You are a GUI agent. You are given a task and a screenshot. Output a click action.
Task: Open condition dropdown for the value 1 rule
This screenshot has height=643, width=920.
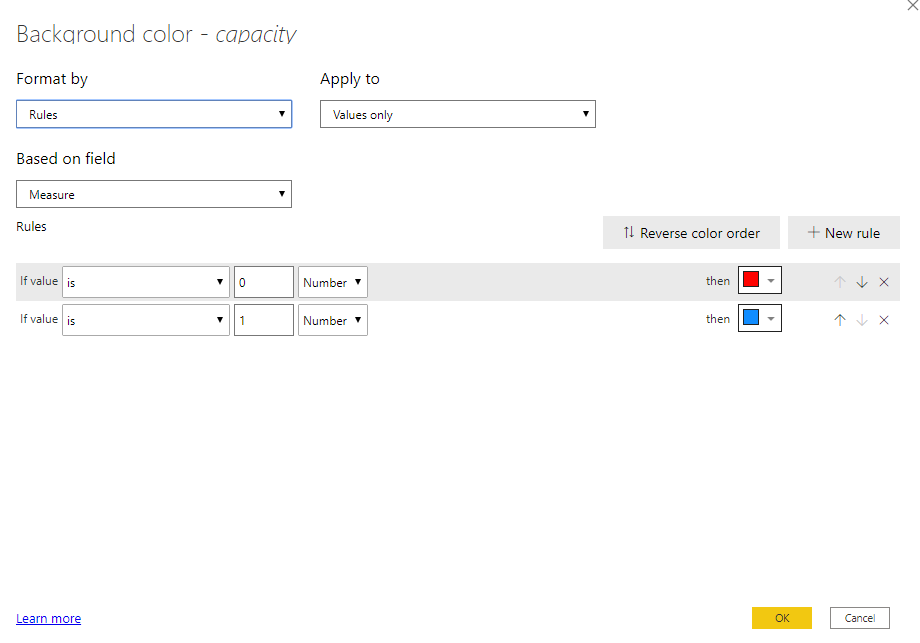point(146,320)
